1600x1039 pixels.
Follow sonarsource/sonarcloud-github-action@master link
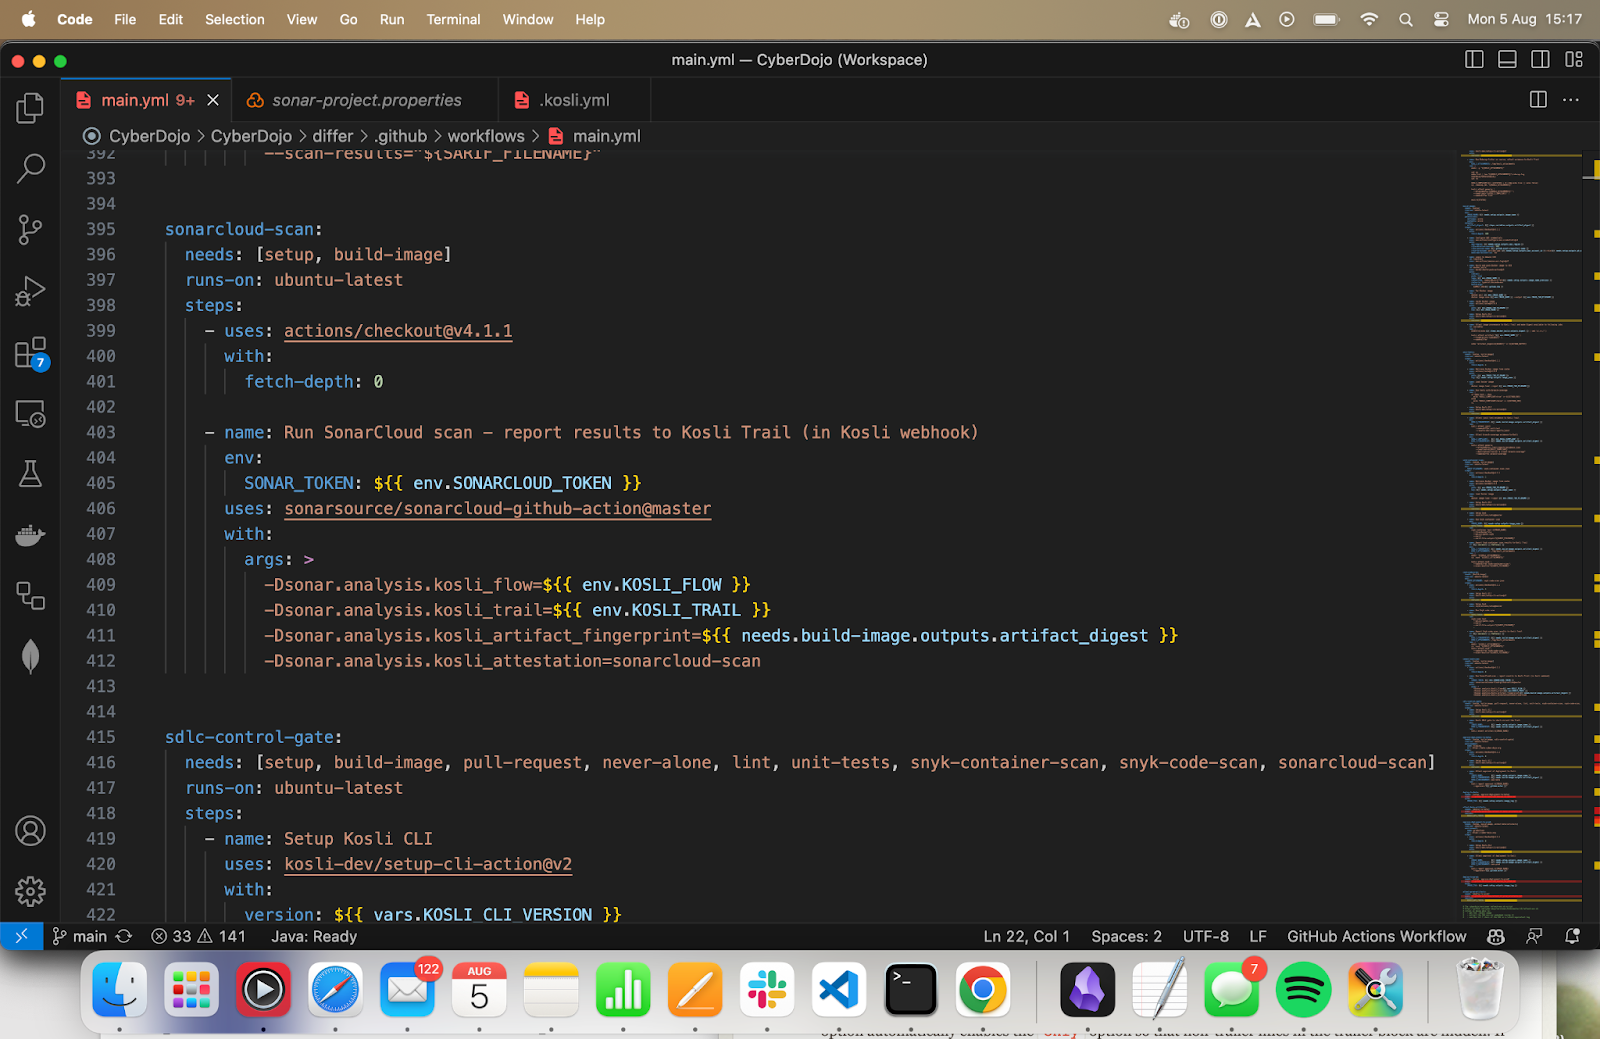click(497, 509)
